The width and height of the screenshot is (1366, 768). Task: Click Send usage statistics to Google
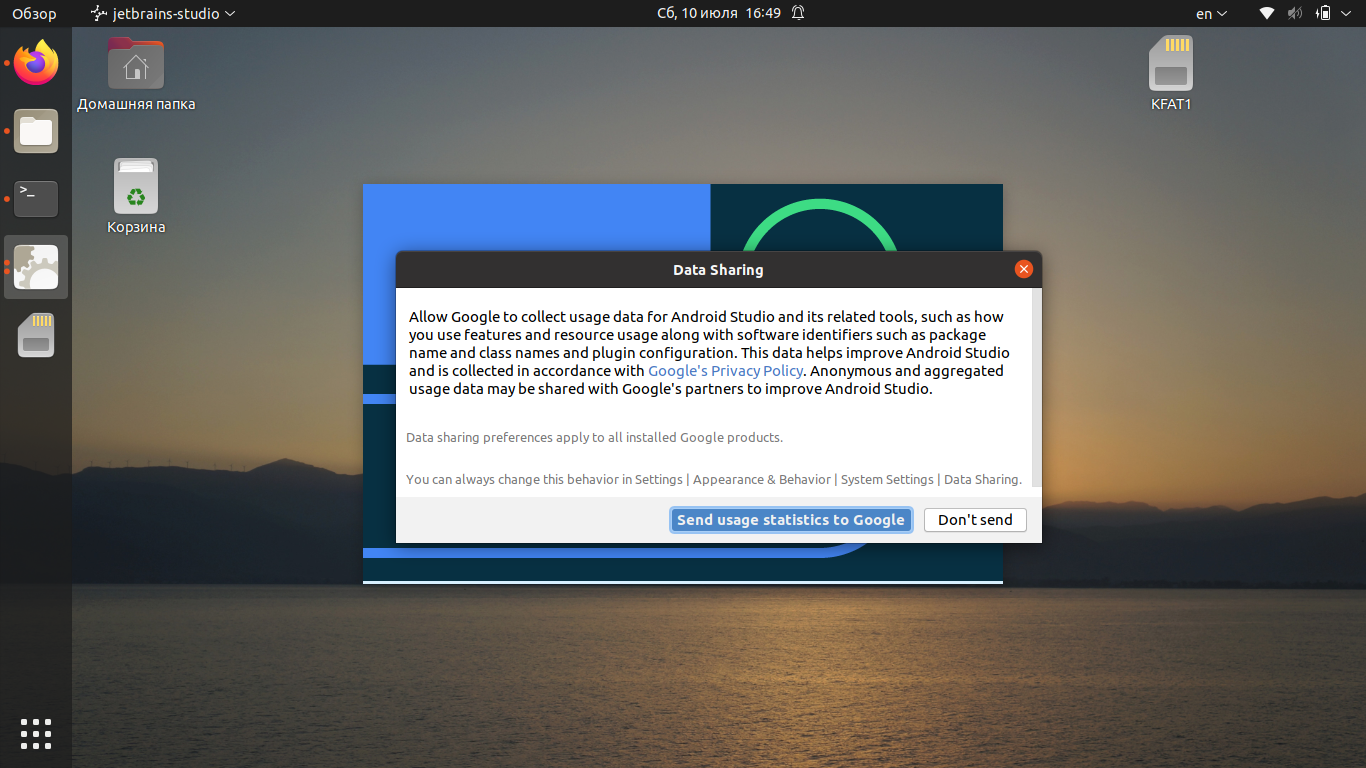point(791,520)
